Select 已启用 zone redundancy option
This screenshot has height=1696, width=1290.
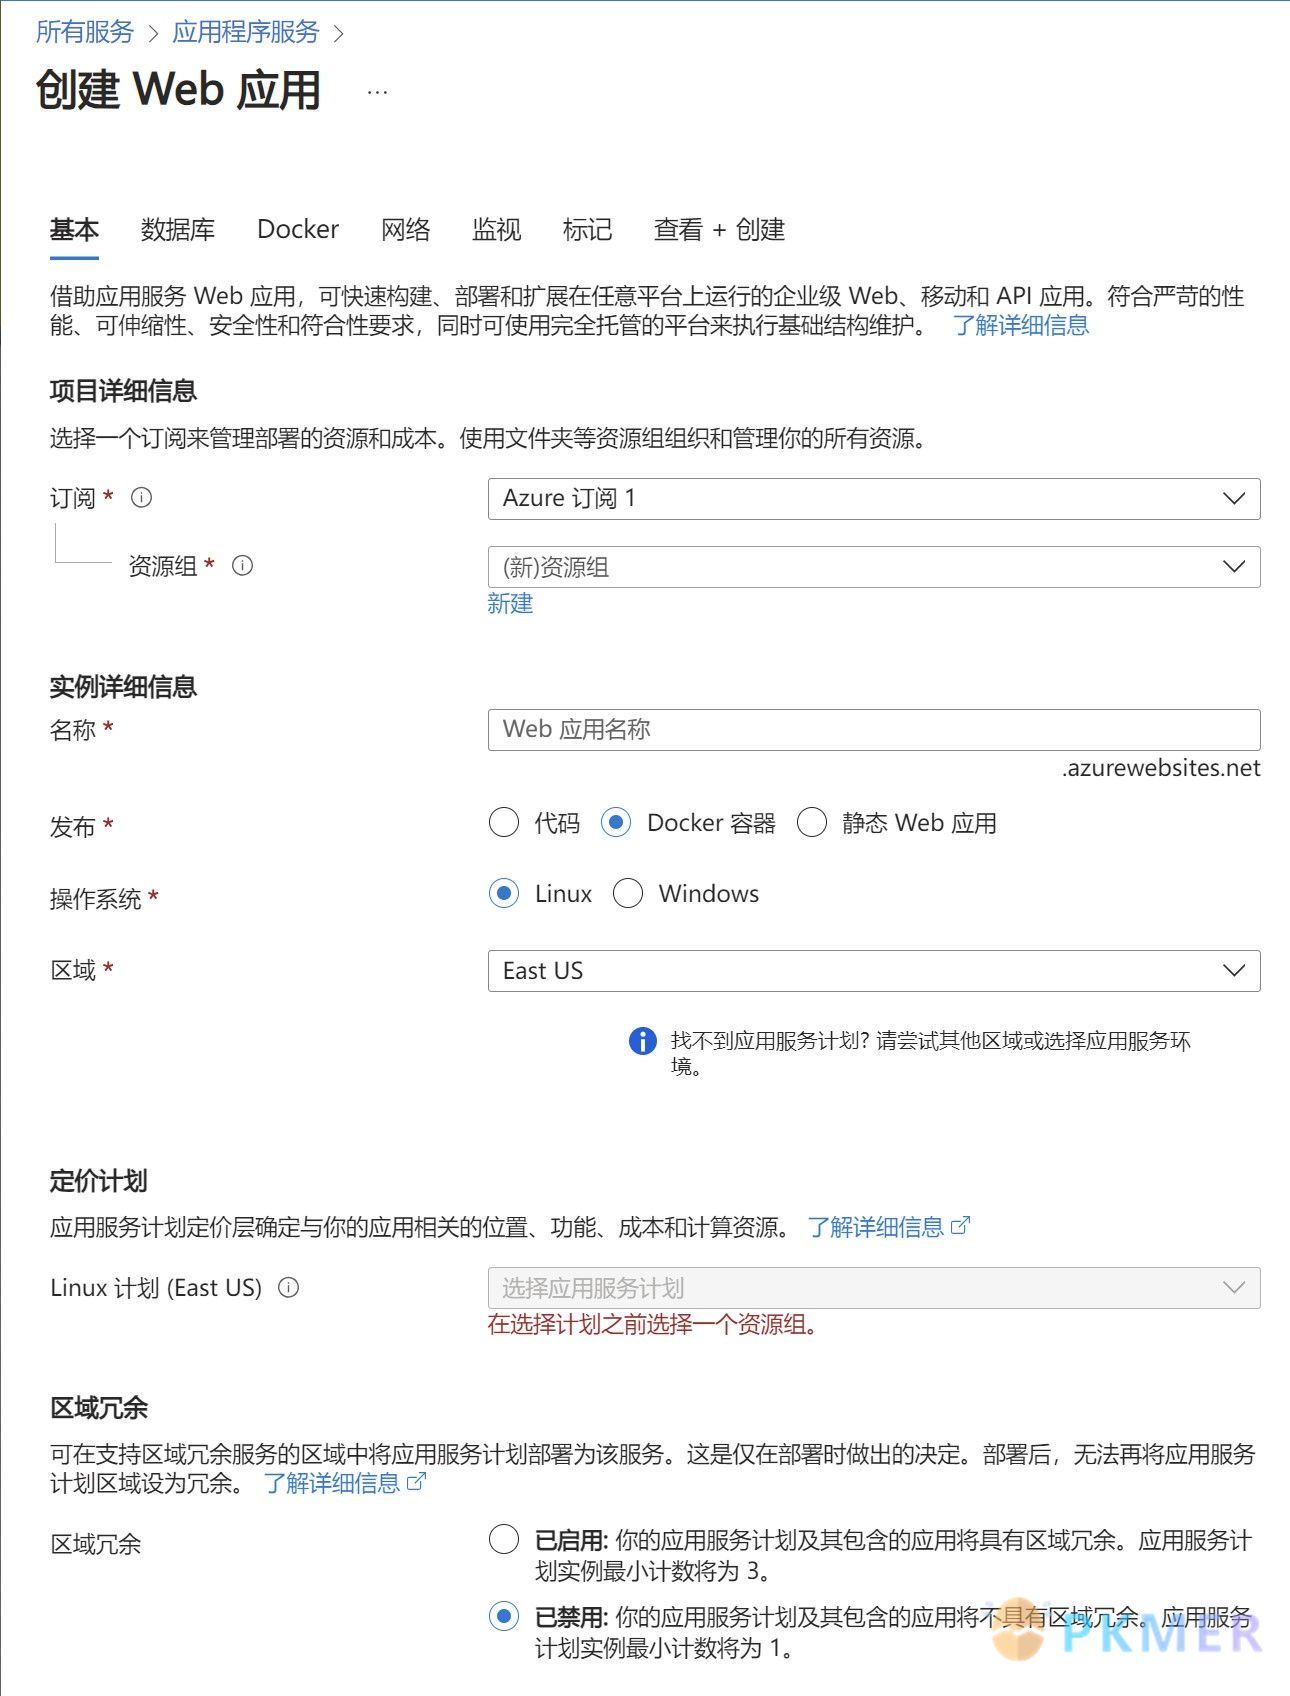504,1540
